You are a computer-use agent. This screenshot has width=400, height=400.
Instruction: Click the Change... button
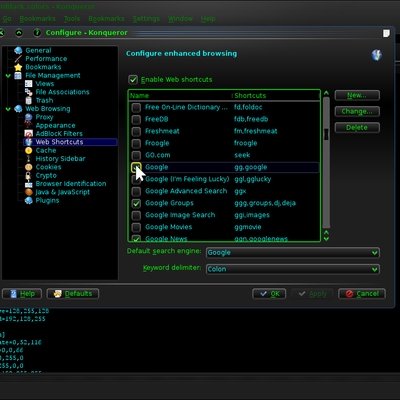[357, 111]
